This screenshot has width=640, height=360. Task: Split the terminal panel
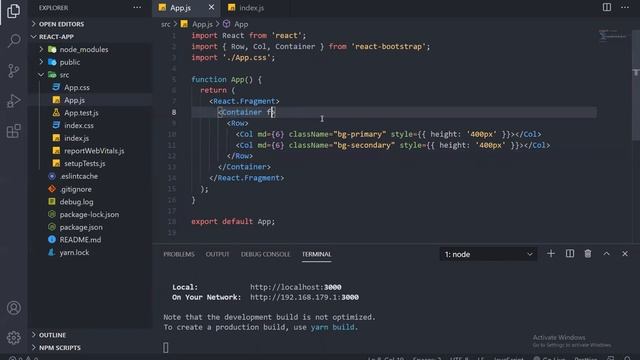coord(570,254)
